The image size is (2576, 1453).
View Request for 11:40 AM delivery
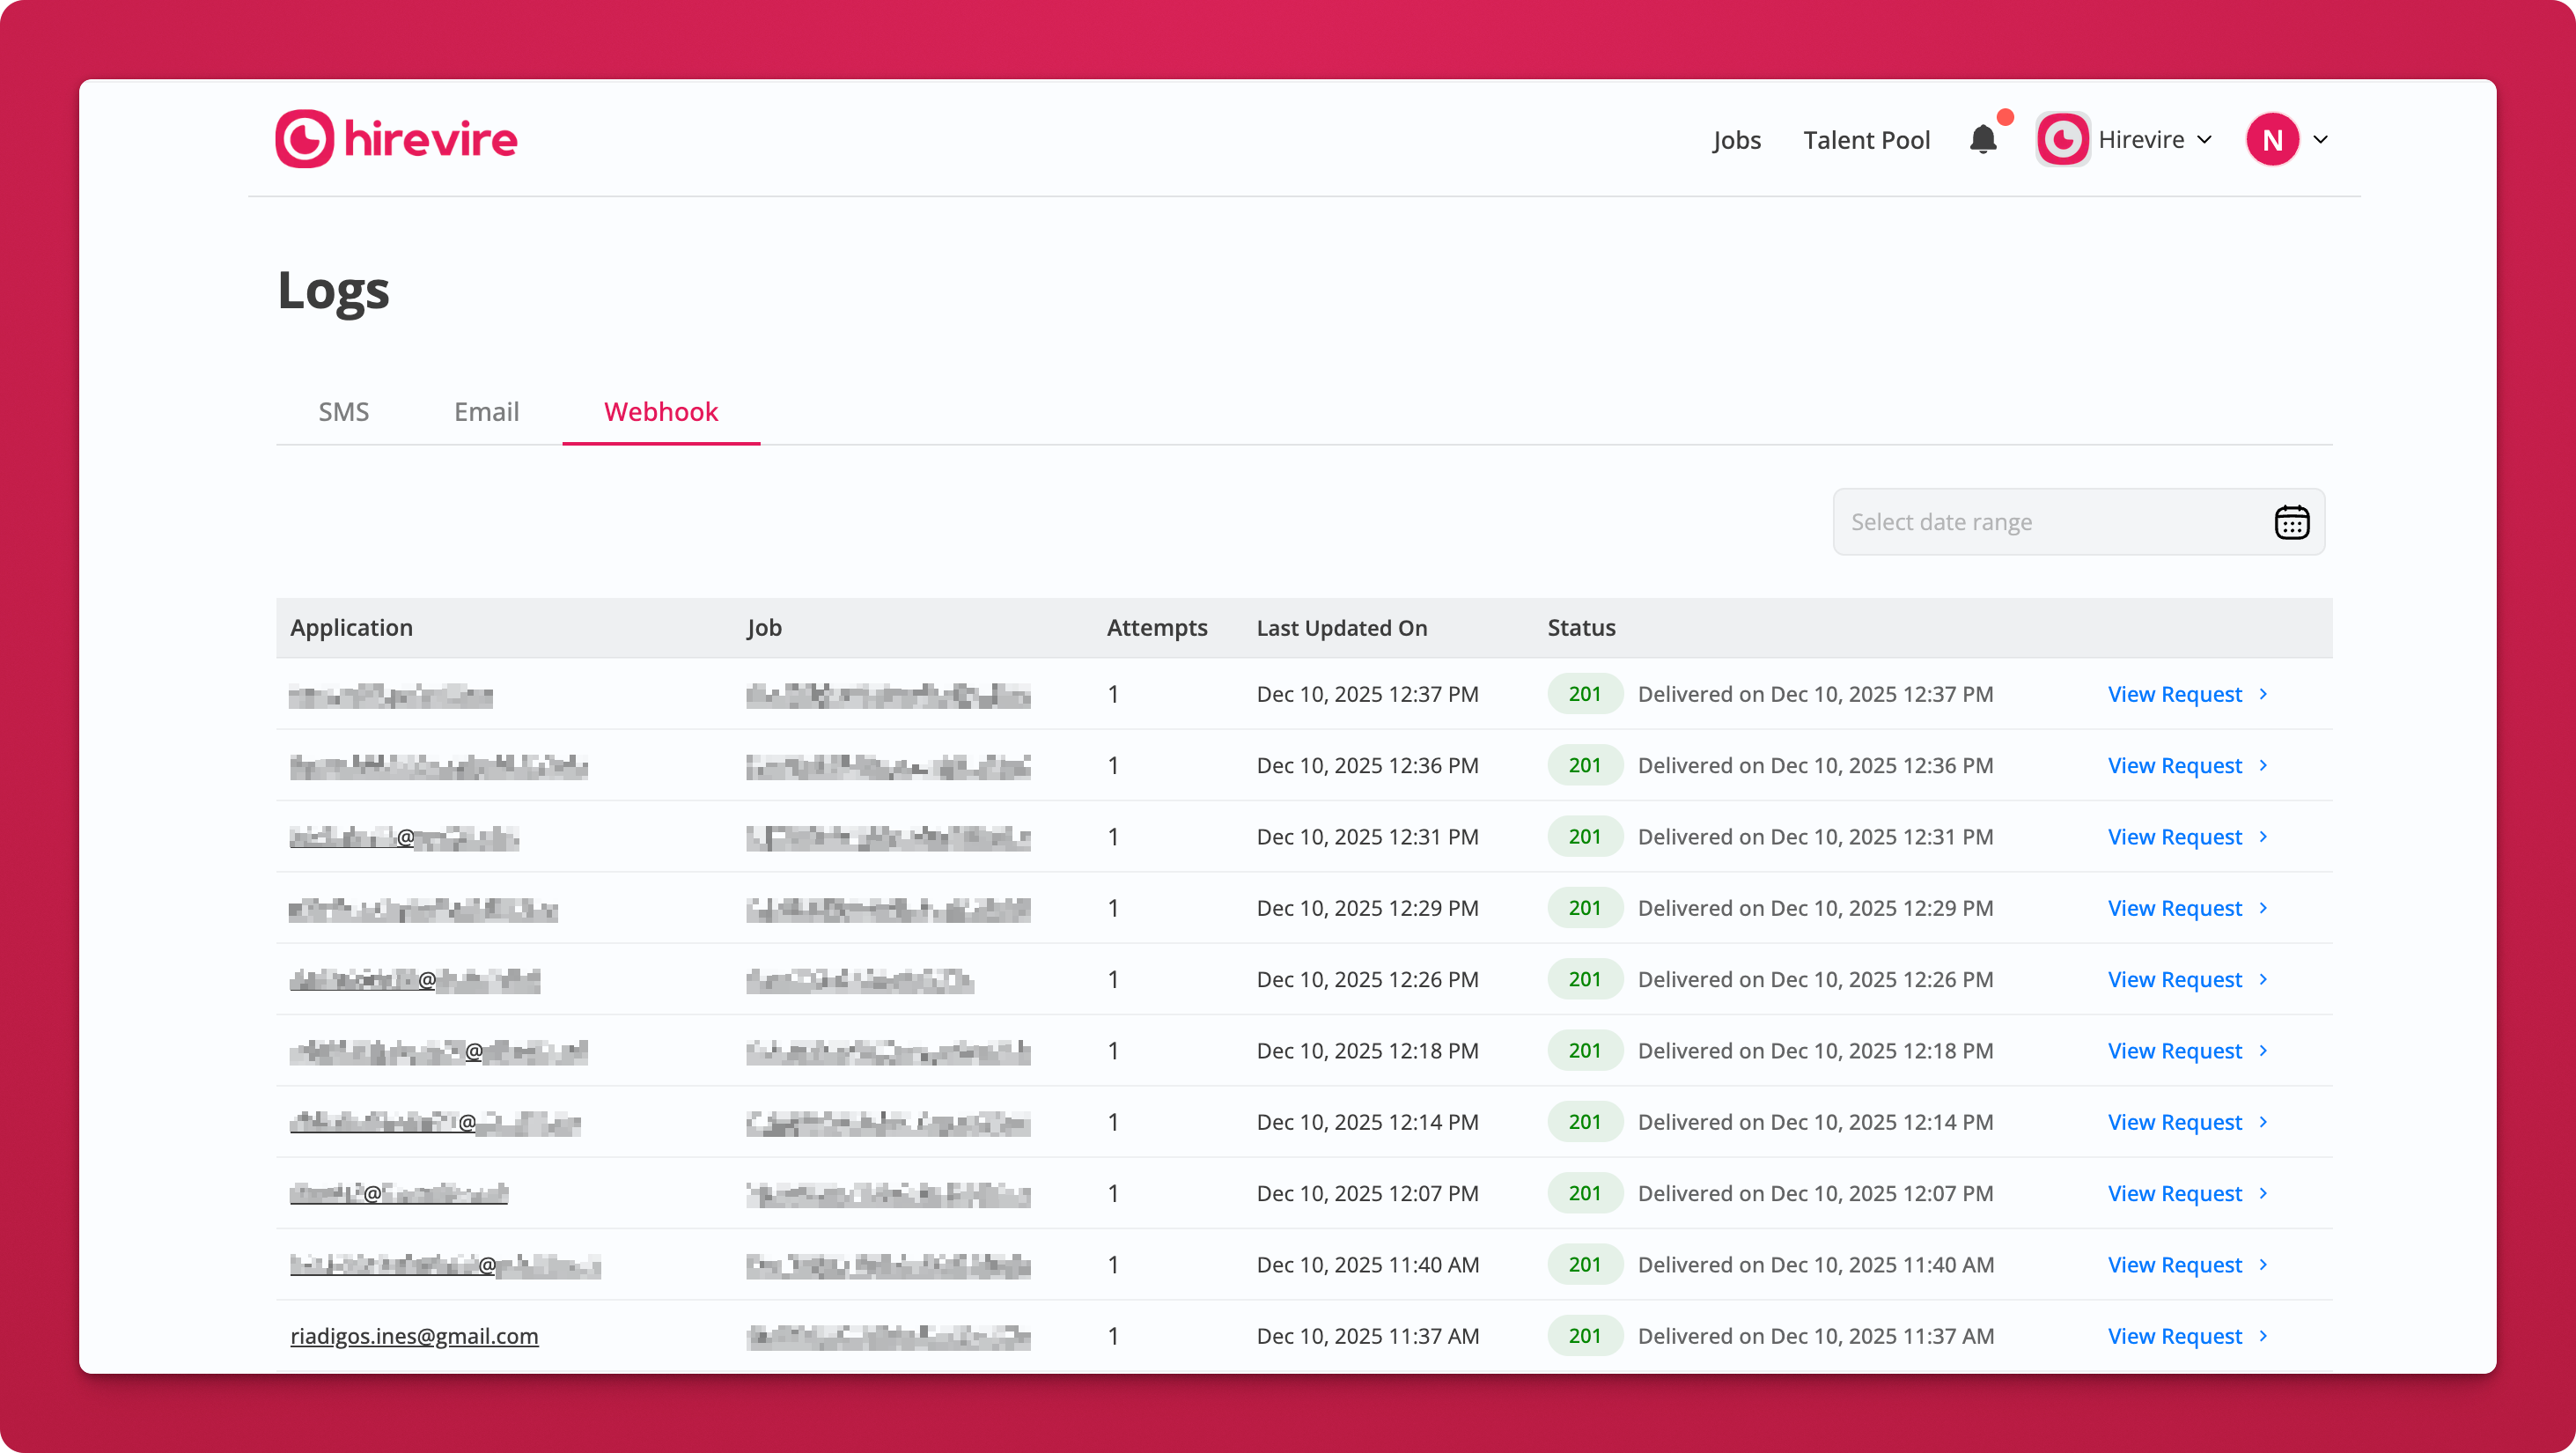(2174, 1265)
